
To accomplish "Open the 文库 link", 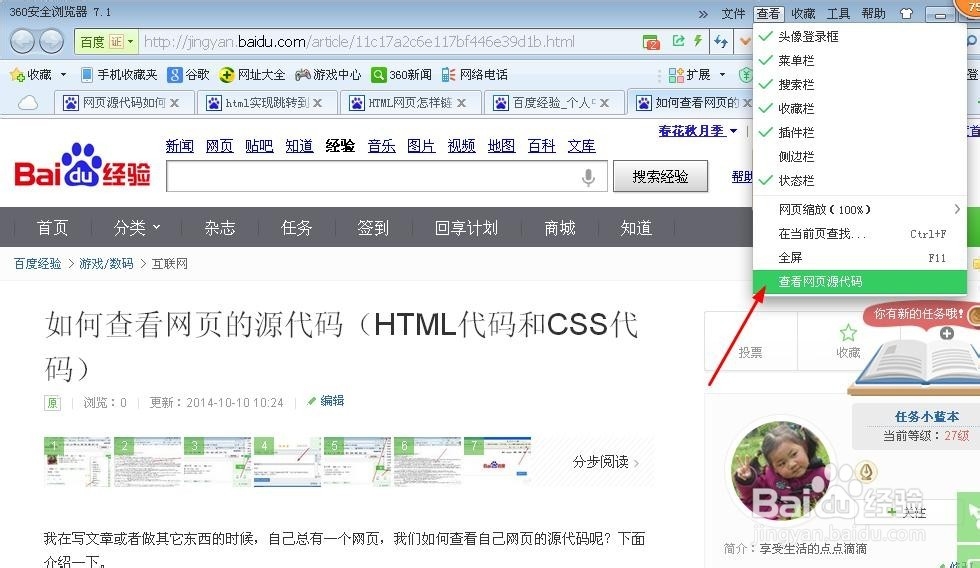I will coord(581,146).
